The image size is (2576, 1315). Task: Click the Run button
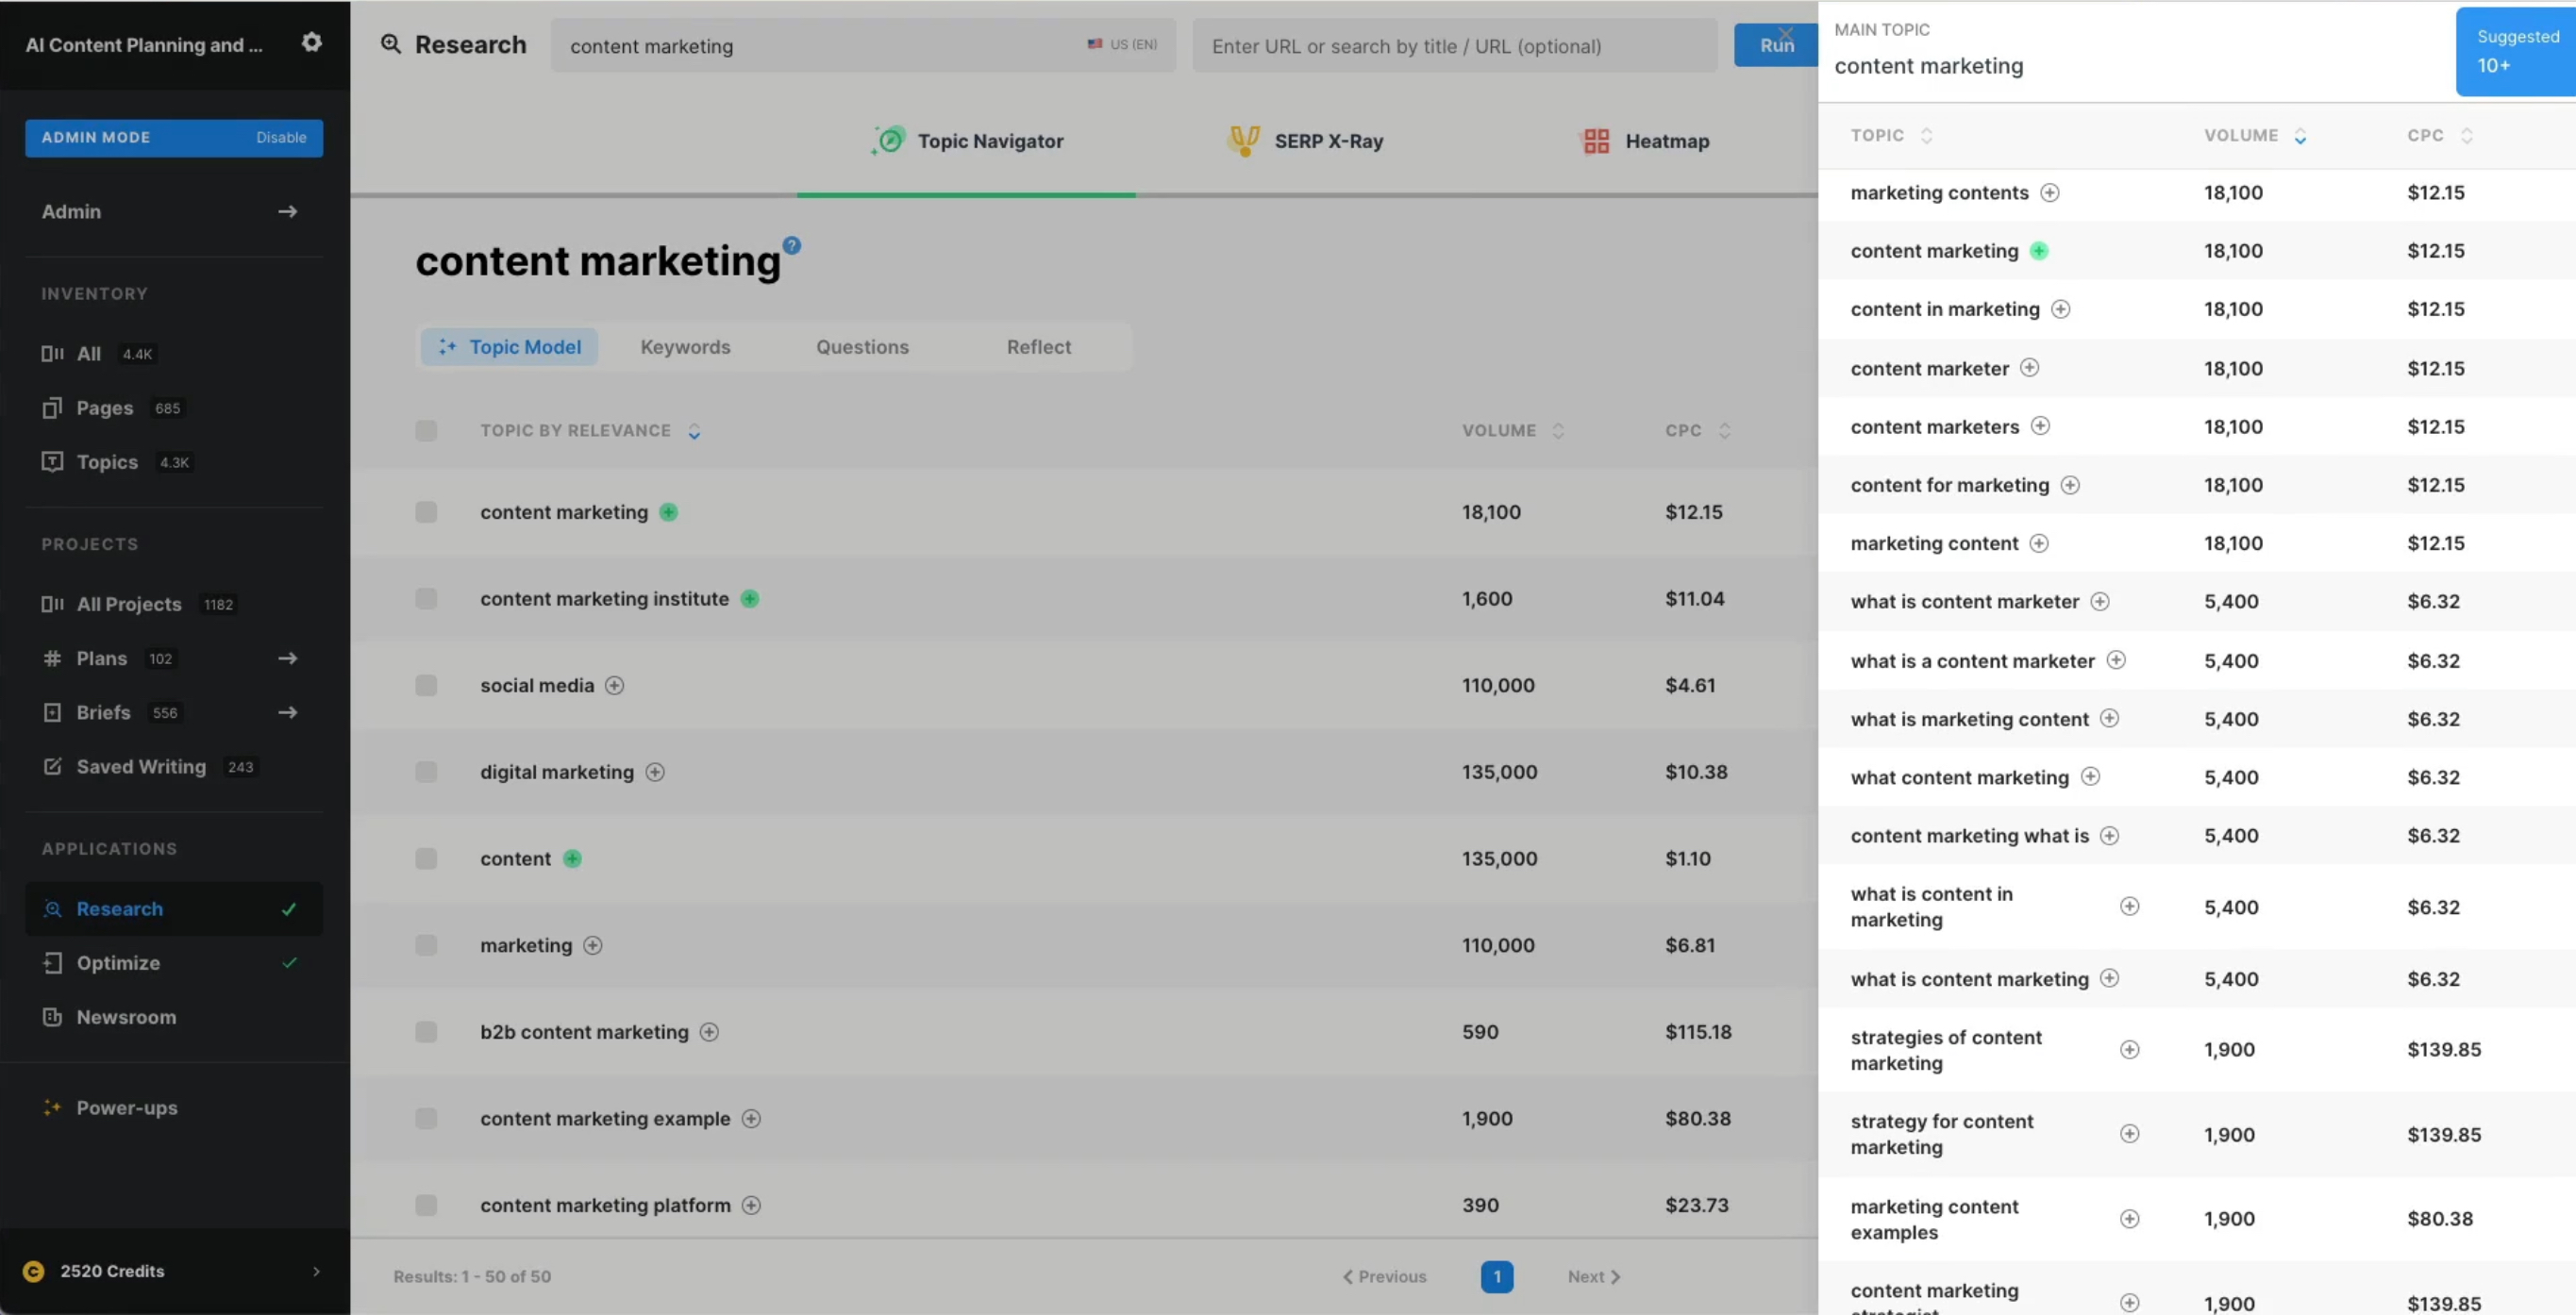coord(1777,44)
